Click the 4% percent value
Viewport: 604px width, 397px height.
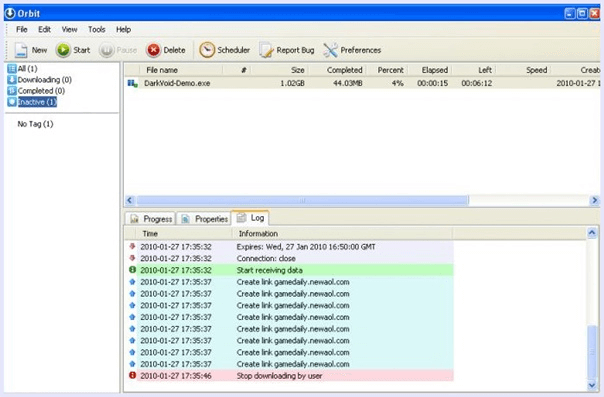coord(398,83)
